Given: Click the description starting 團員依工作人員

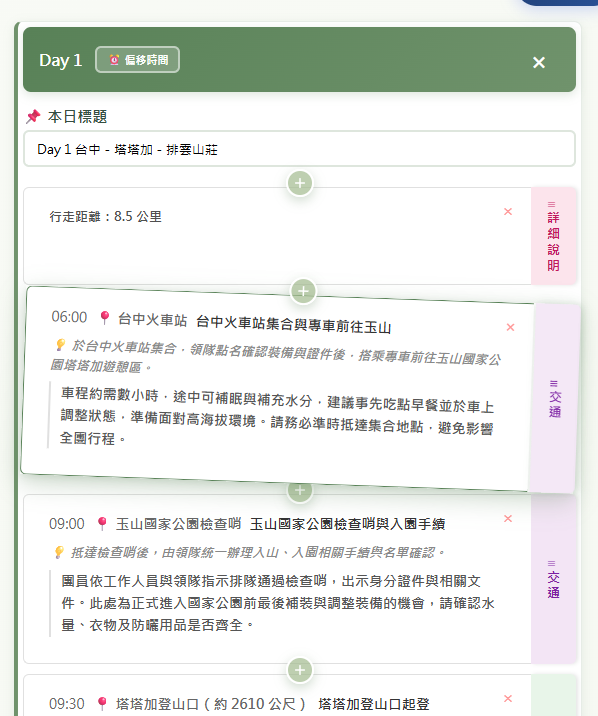Looking at the screenshot, I should pyautogui.click(x=278, y=603).
